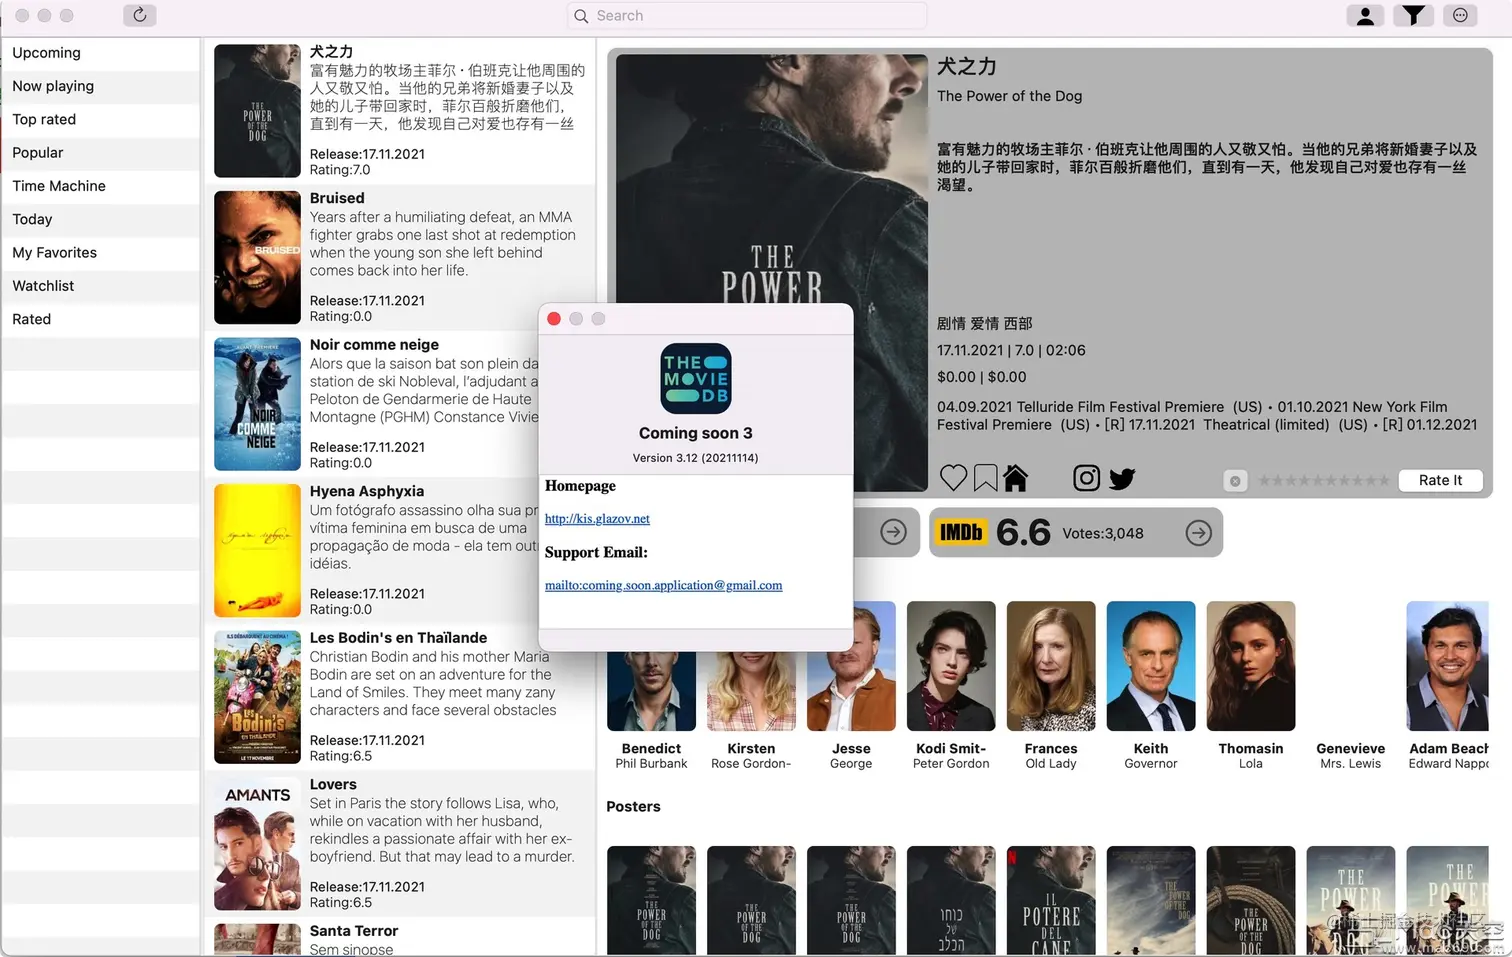Open the kis.glazov.net homepage link

pos(597,519)
